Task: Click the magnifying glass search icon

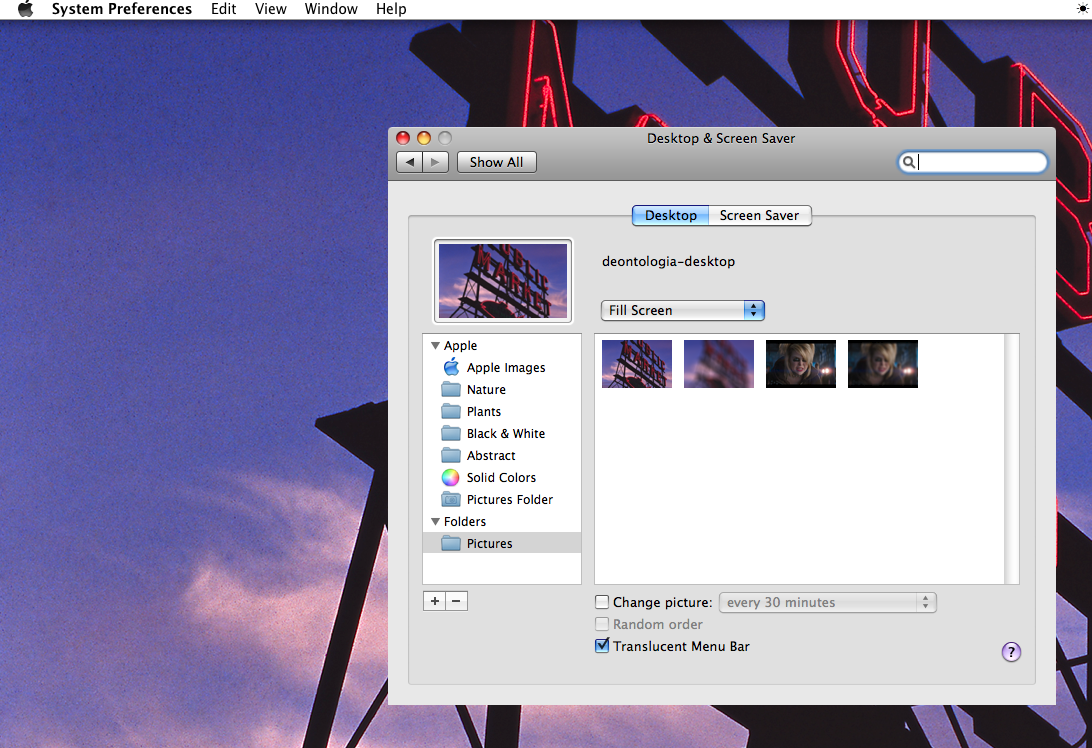Action: tap(908, 162)
